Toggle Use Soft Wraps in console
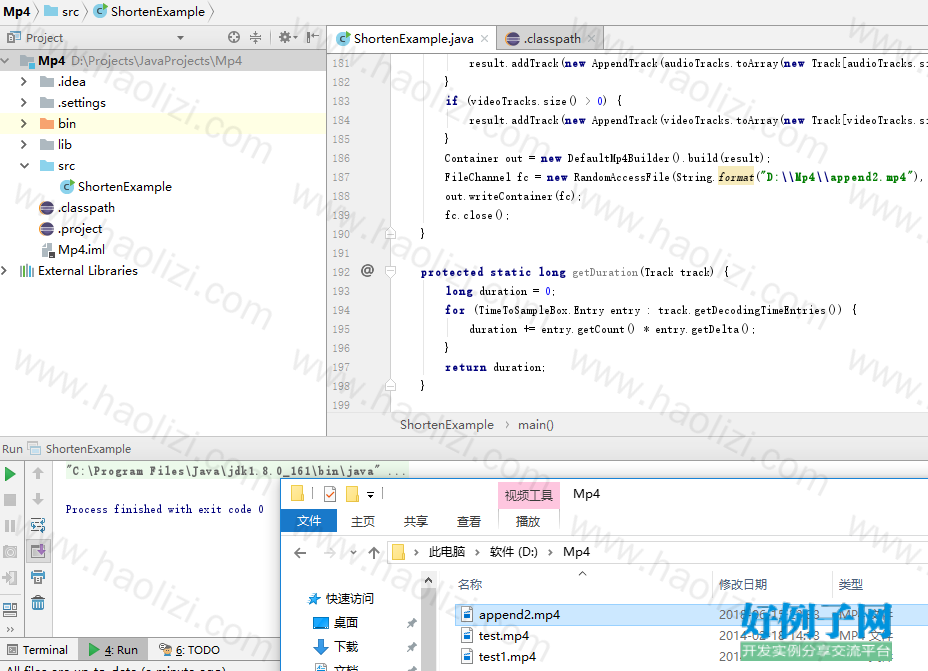 (x=38, y=525)
